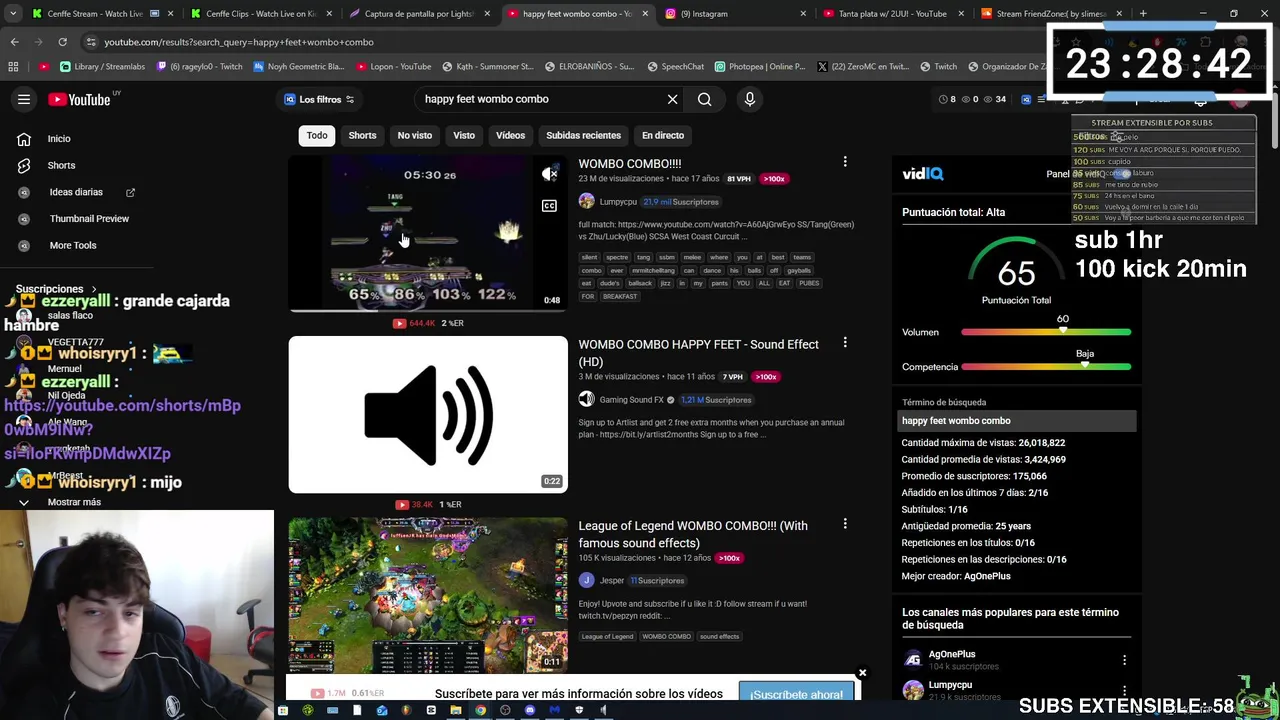Open the YouTube hamburger menu

click(x=24, y=99)
